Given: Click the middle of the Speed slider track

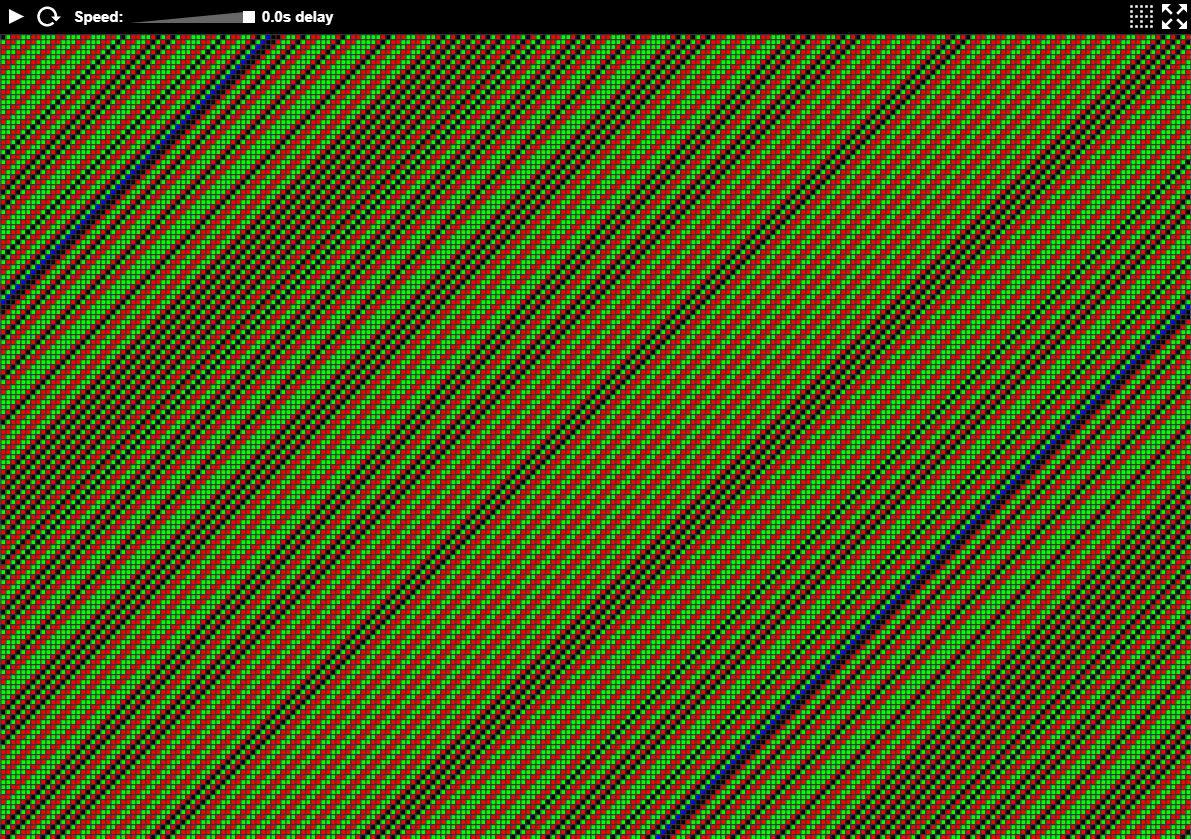Looking at the screenshot, I should coord(192,17).
